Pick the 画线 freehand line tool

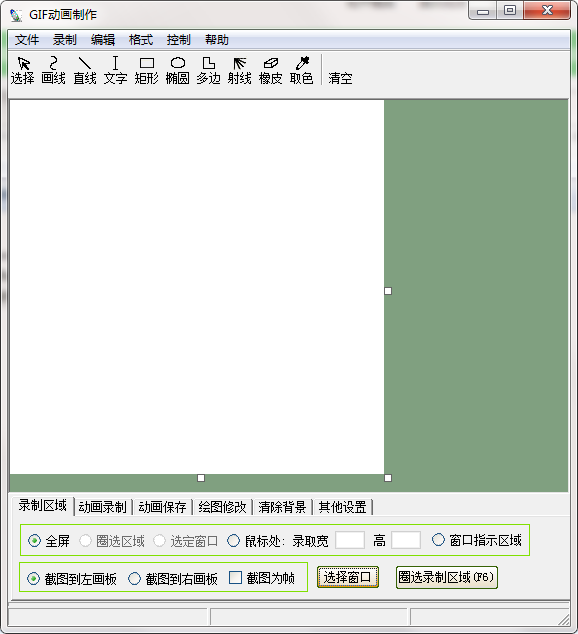coord(53,71)
